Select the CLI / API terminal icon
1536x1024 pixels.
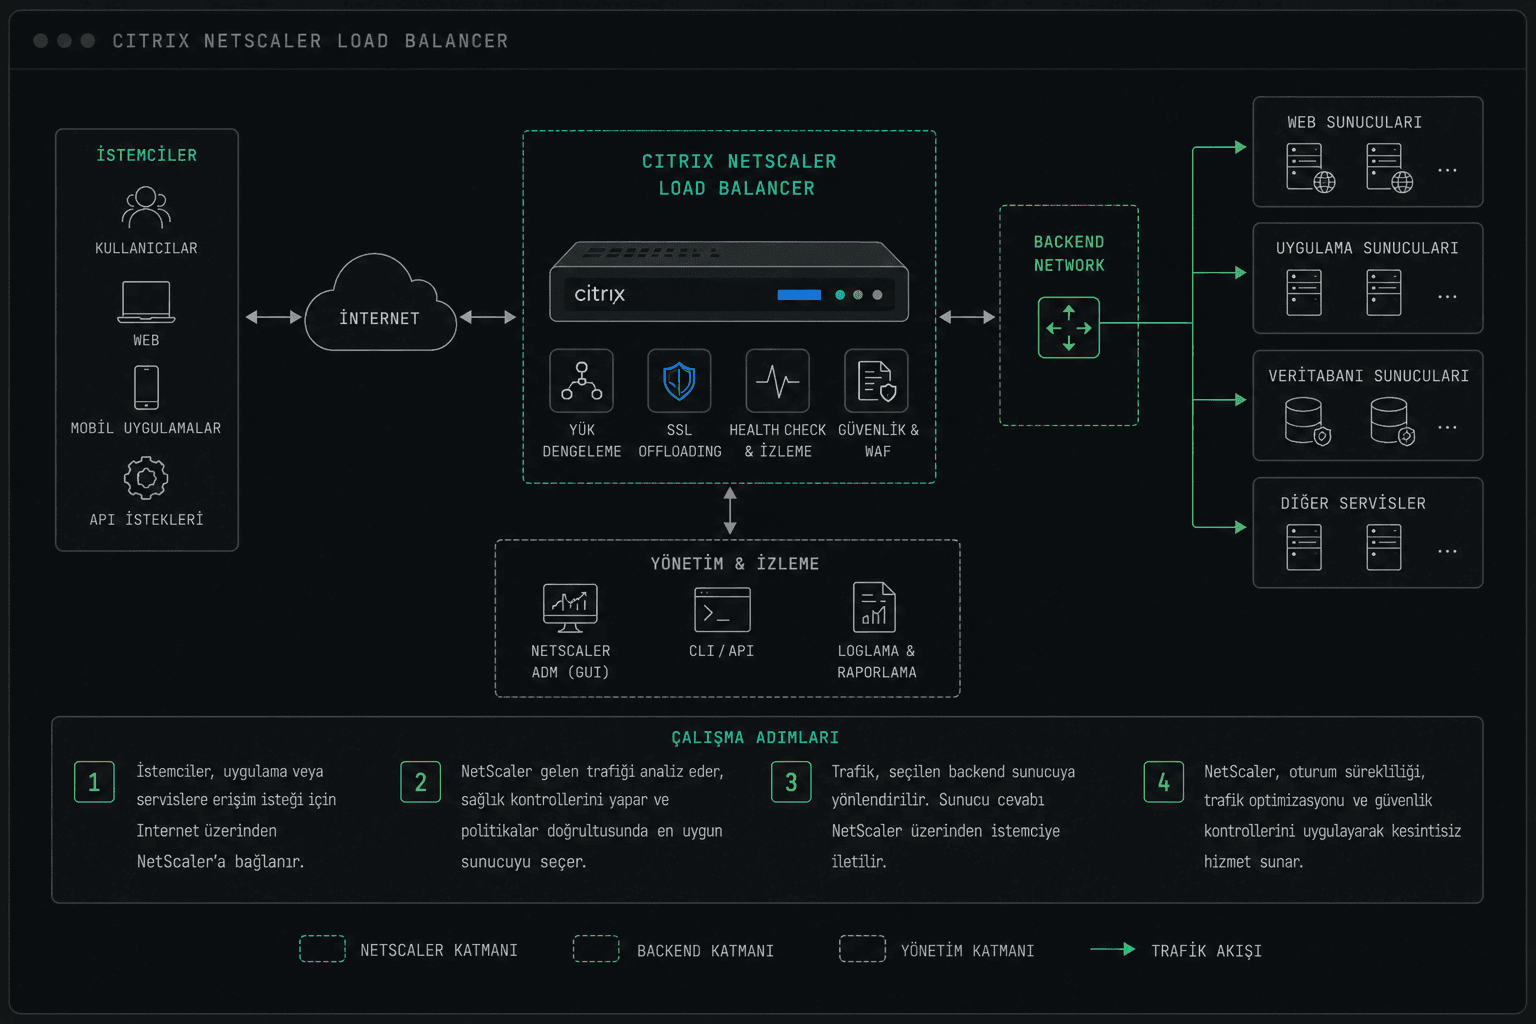[x=722, y=609]
